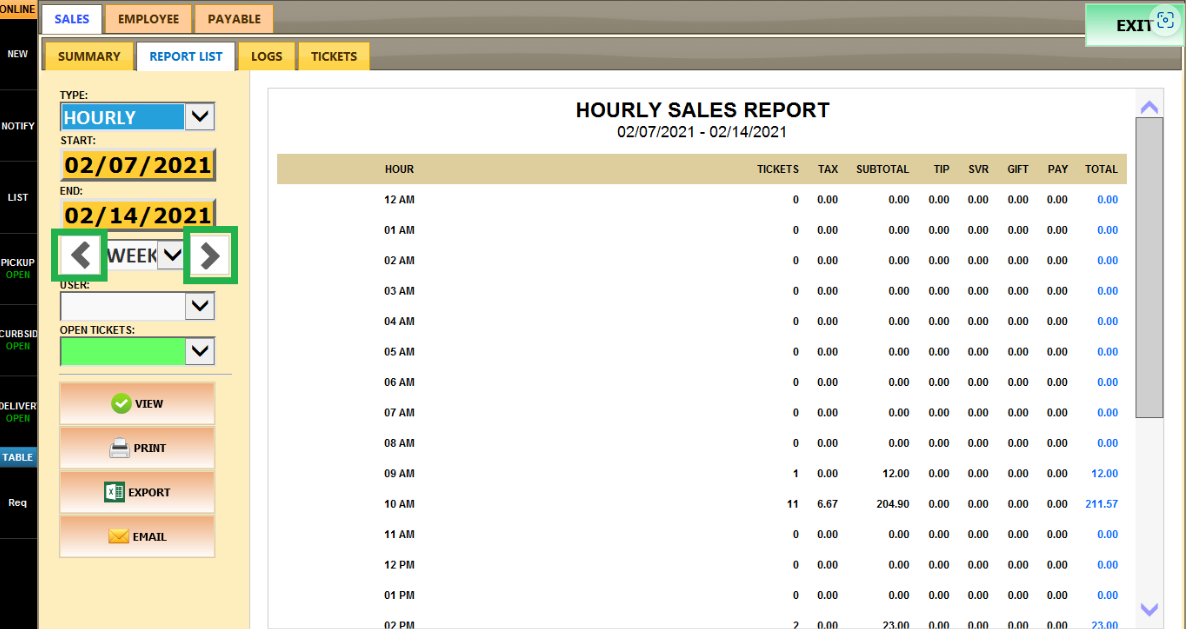Switch to the SALES tab

tap(72, 19)
